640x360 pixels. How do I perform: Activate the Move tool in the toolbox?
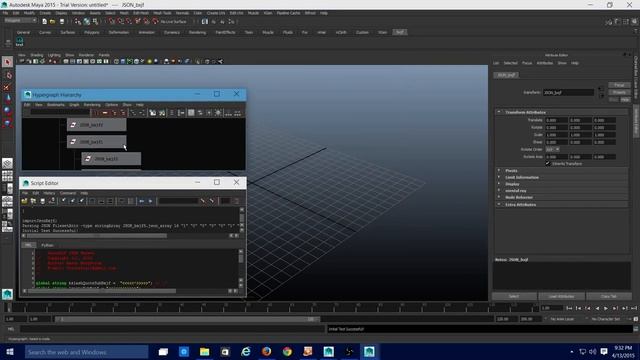click(x=7, y=98)
